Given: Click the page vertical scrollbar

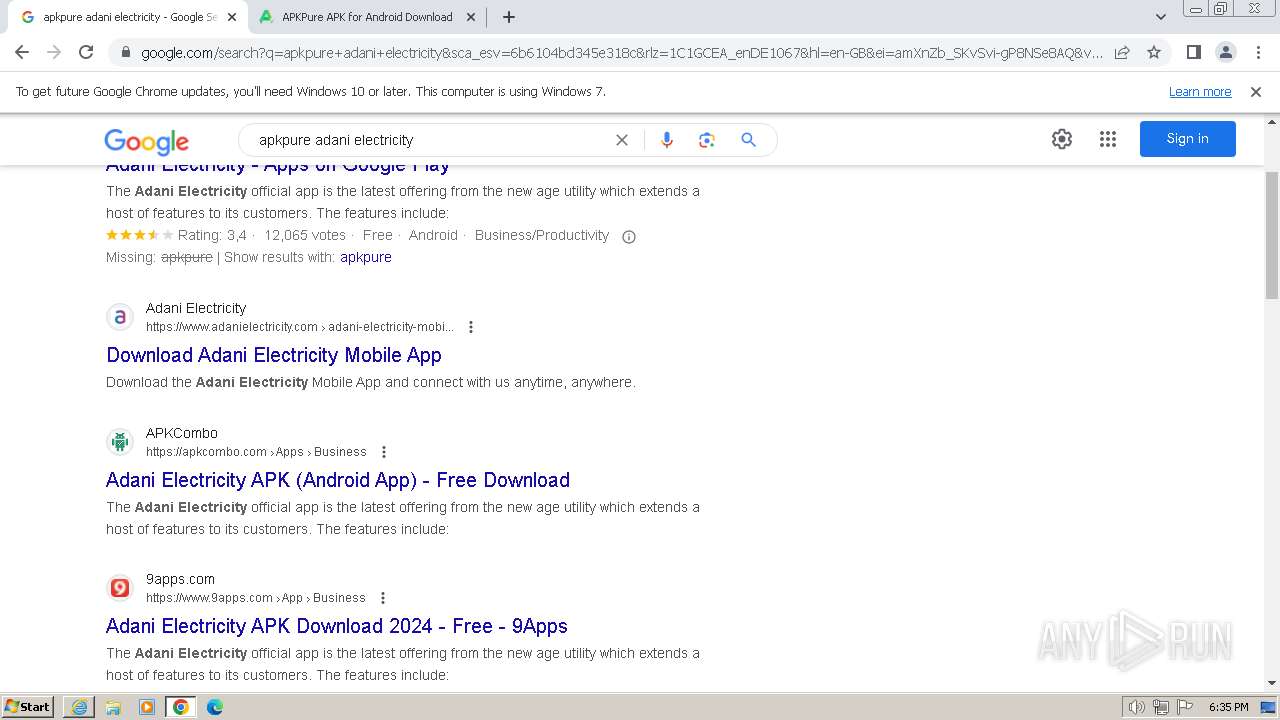Looking at the screenshot, I should (1272, 236).
